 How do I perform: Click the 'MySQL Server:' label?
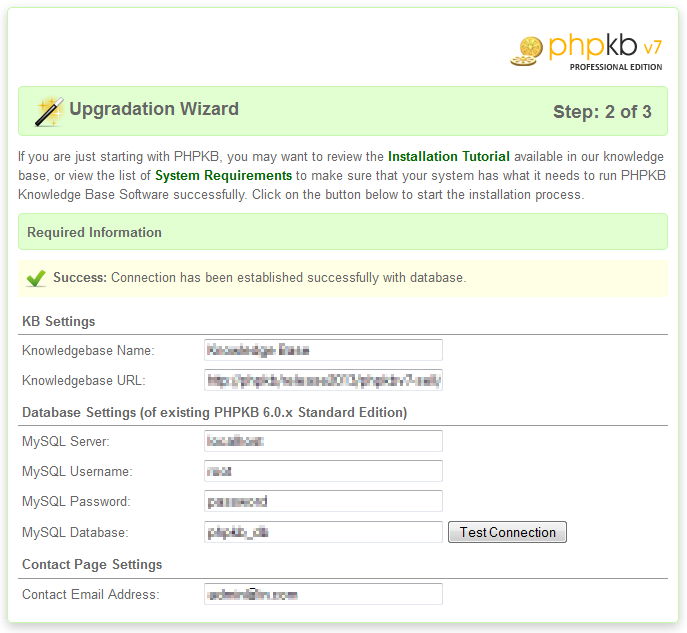point(66,441)
